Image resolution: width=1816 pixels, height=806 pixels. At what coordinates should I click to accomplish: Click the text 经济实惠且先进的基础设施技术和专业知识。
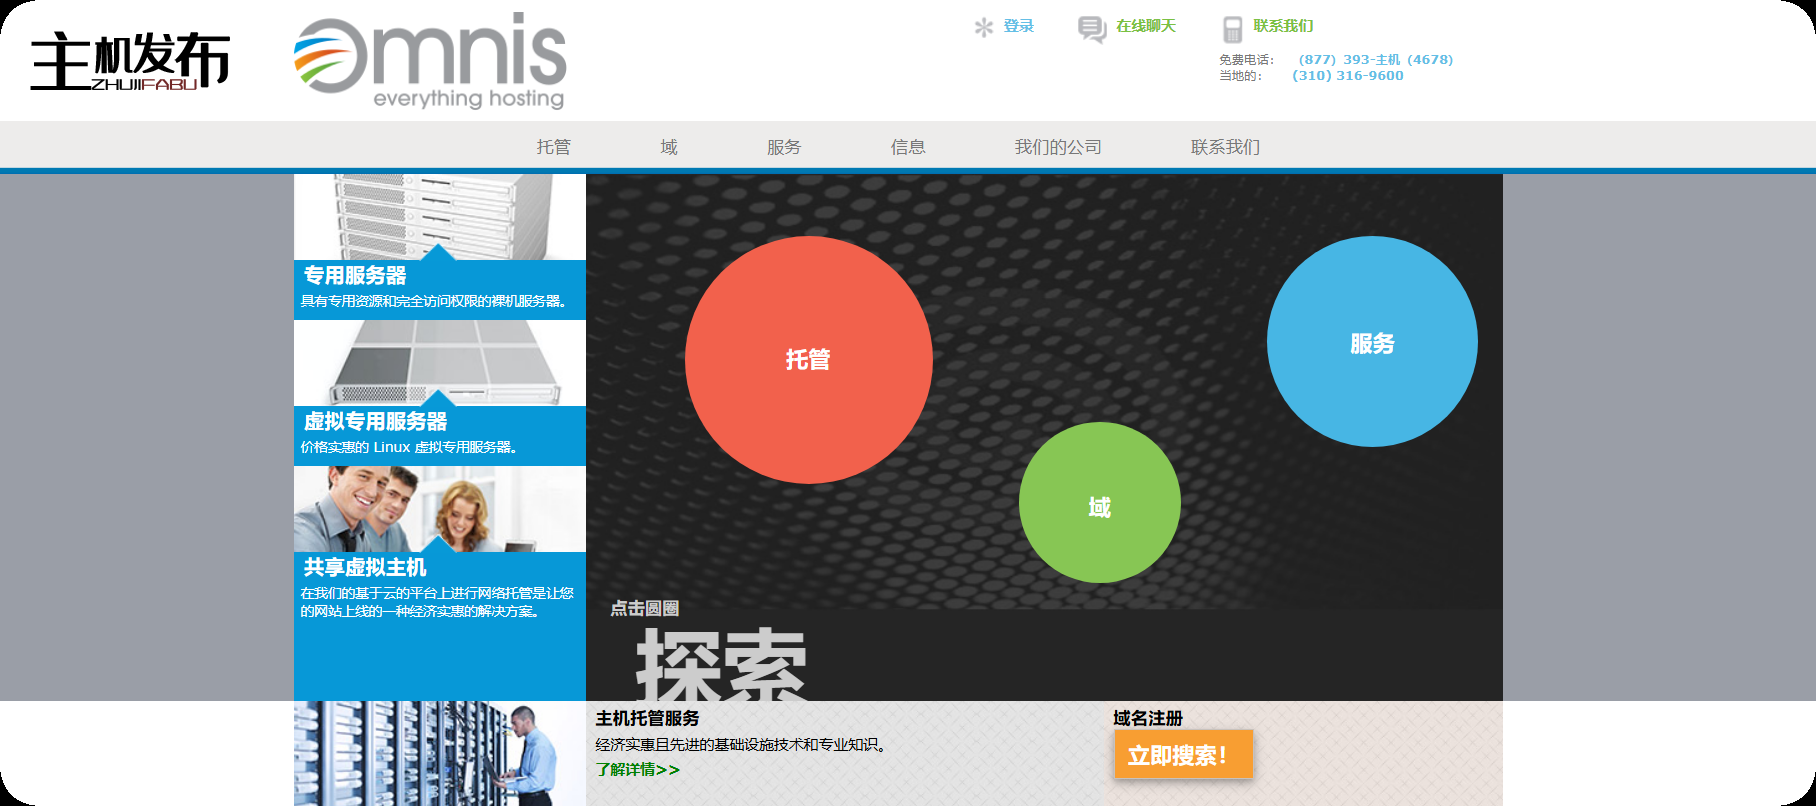[742, 745]
